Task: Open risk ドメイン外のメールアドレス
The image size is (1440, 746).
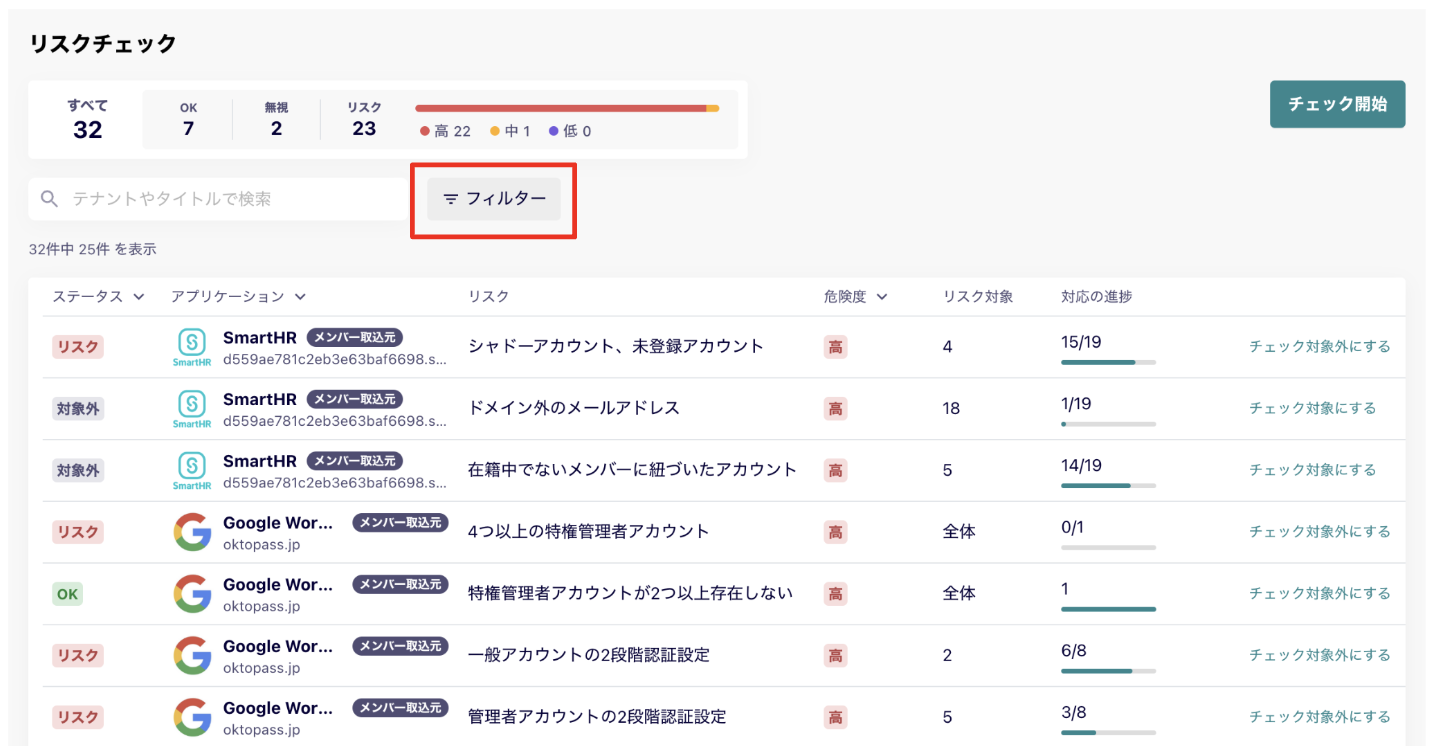Action: [574, 409]
